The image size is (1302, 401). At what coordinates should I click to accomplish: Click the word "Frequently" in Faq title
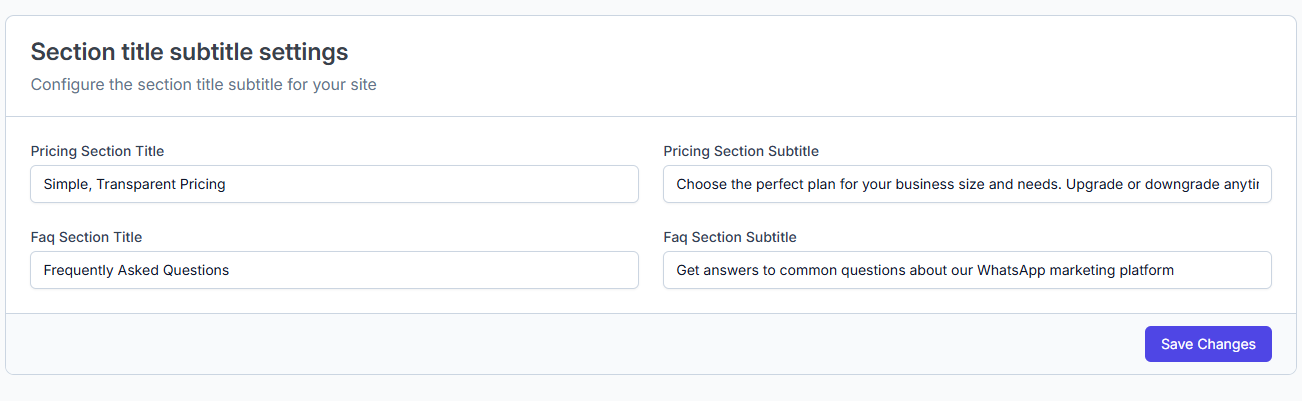pyautogui.click(x=80, y=270)
